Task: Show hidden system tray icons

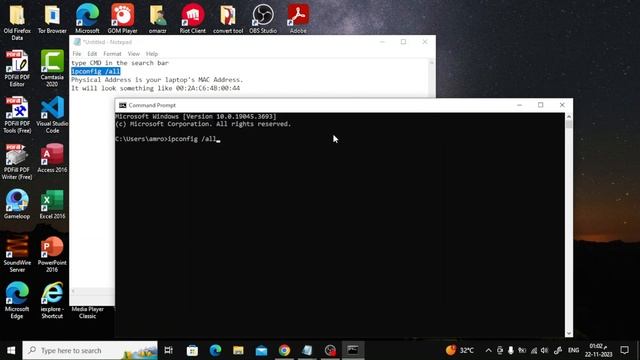Action: point(488,350)
